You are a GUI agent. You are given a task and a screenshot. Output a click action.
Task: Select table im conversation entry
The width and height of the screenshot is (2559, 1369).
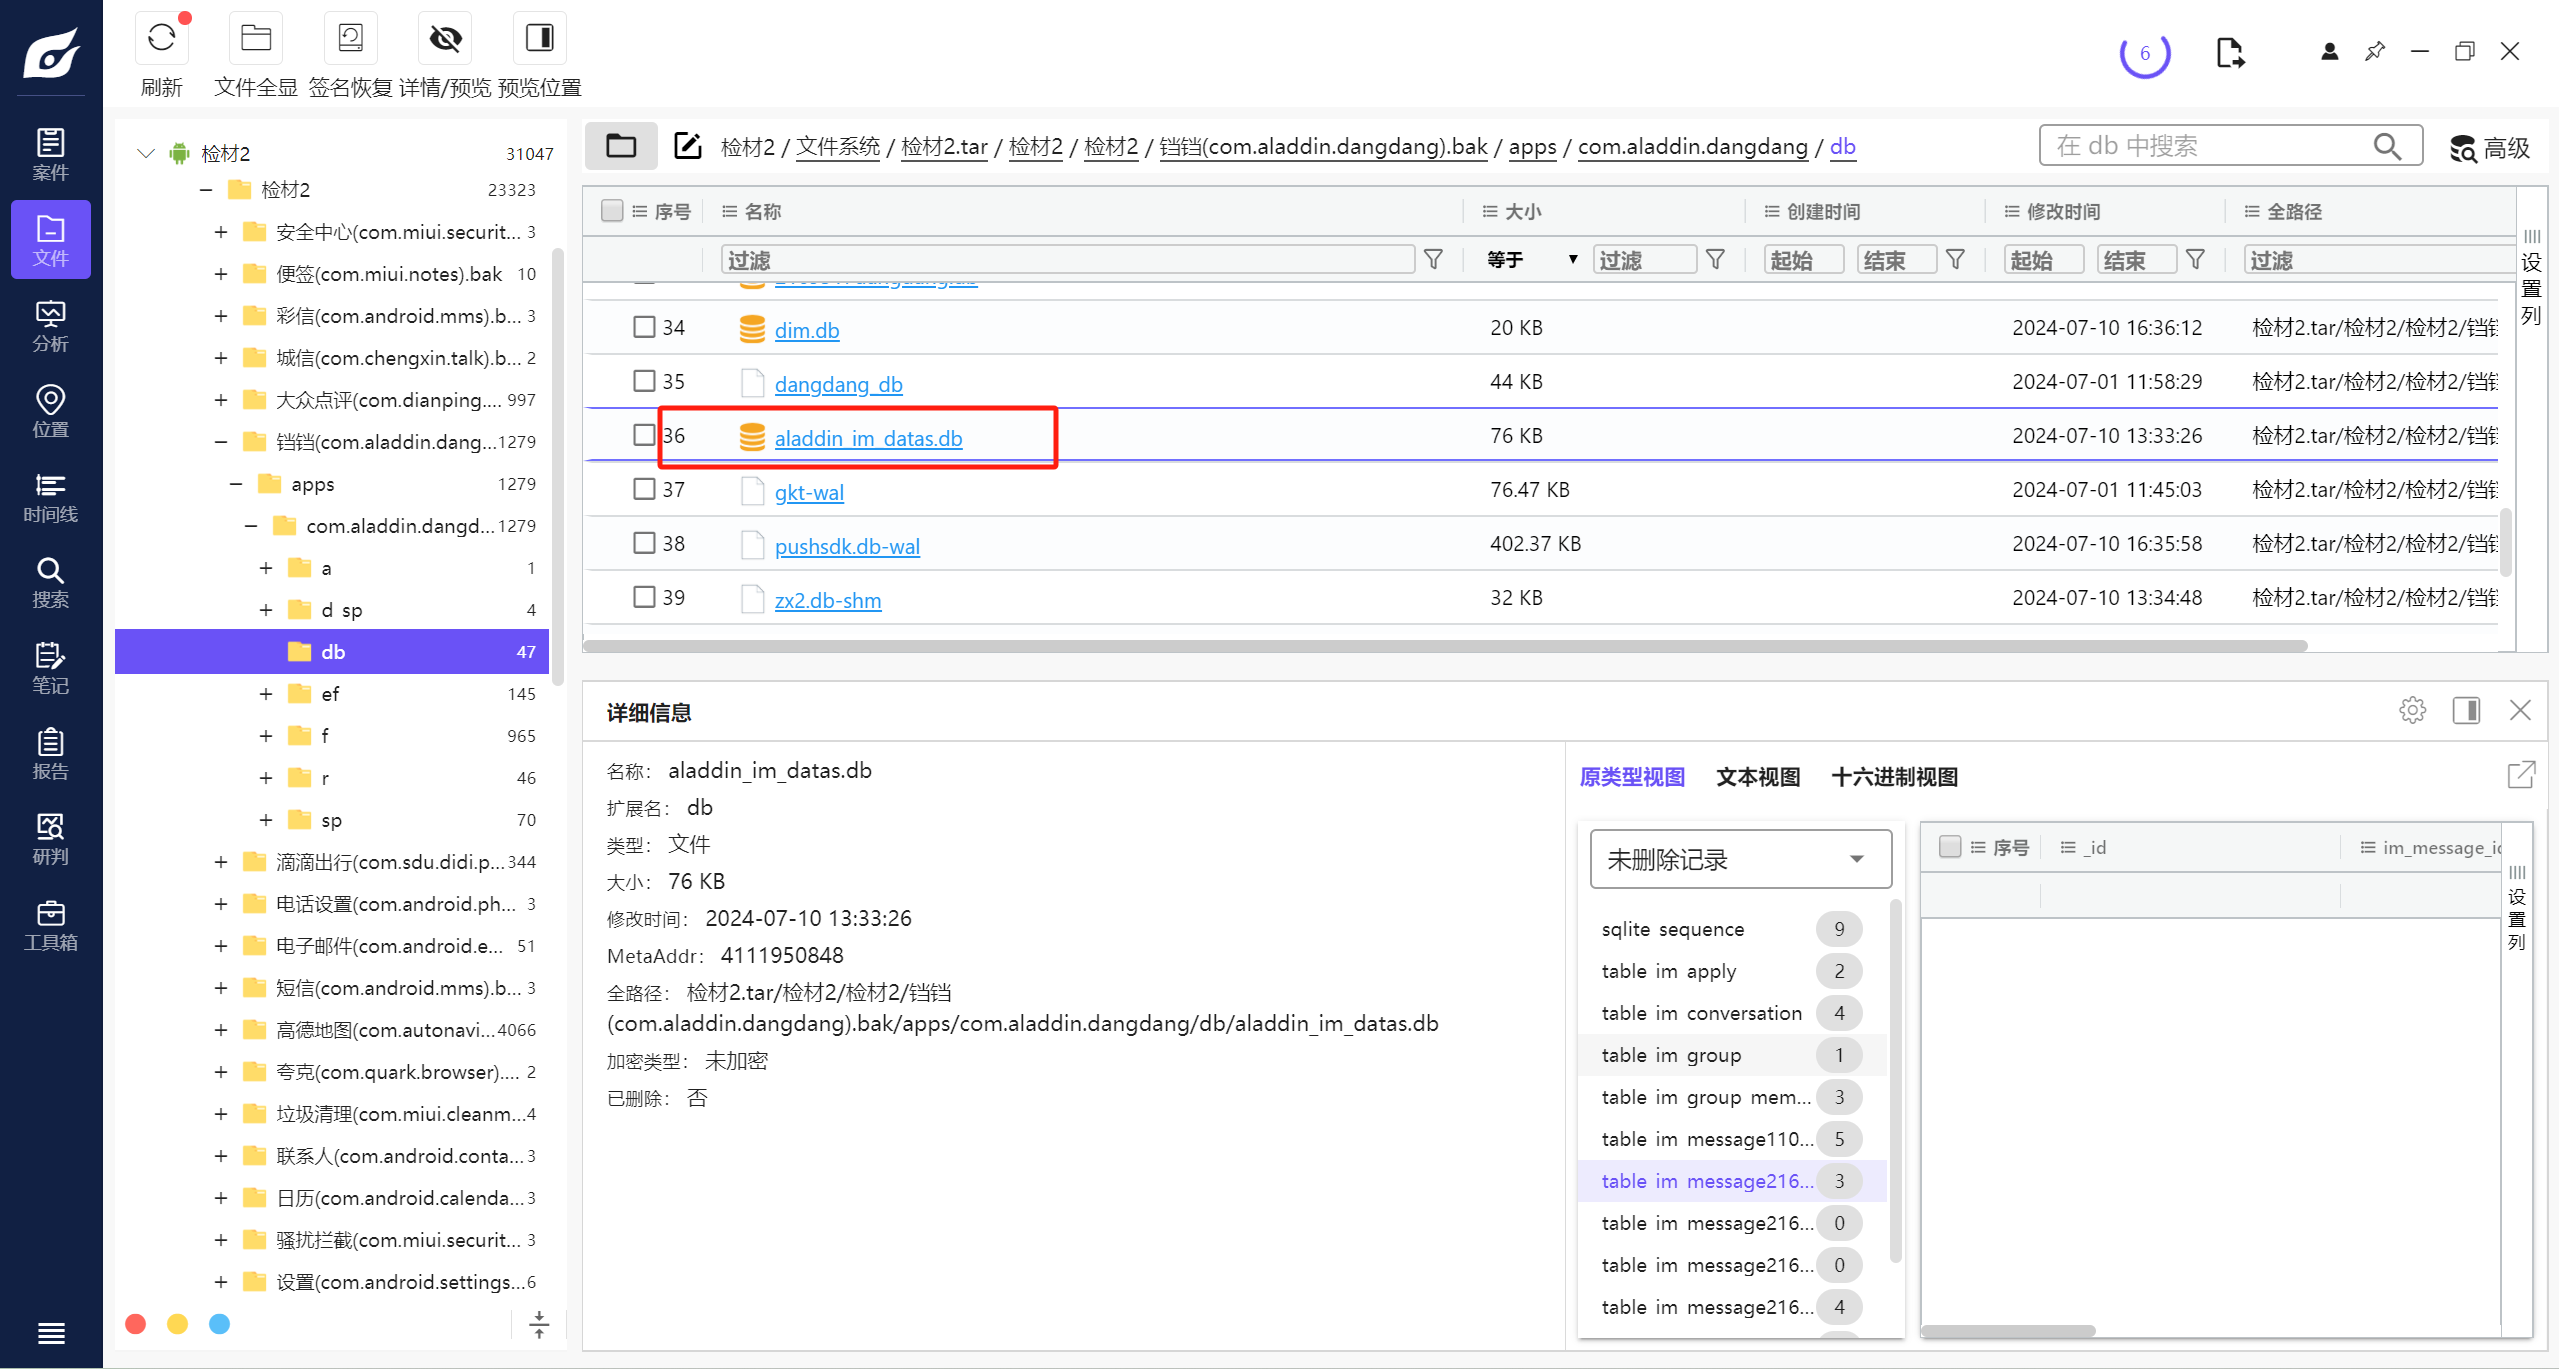[1700, 1013]
